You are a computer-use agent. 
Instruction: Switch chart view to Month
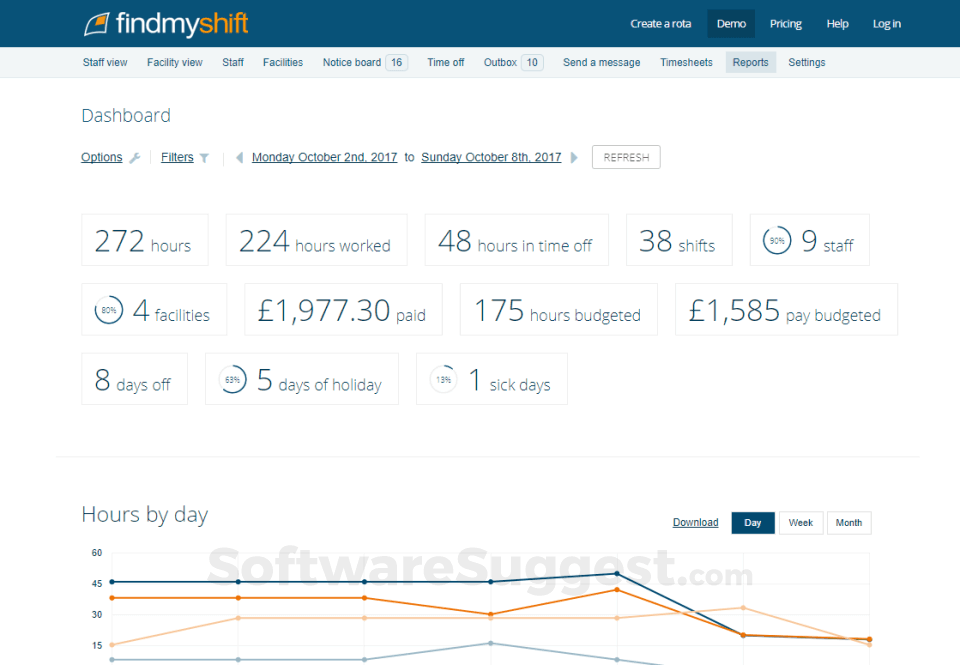[848, 522]
